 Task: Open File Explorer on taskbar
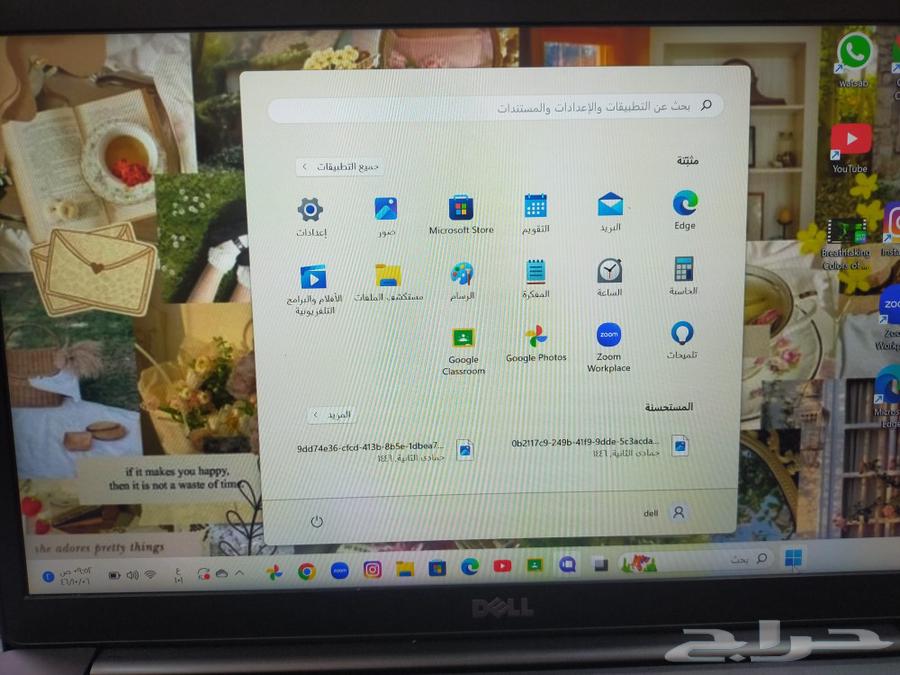pyautogui.click(x=405, y=569)
